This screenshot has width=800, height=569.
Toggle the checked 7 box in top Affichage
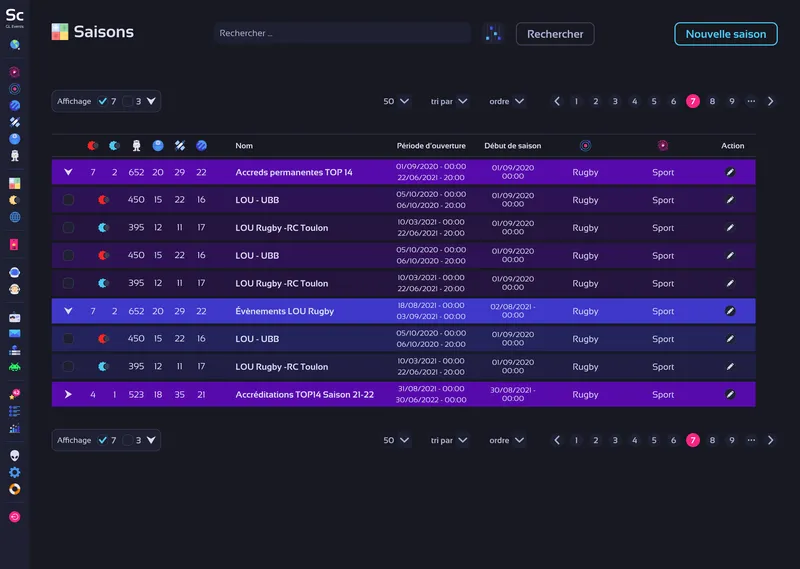(x=103, y=101)
